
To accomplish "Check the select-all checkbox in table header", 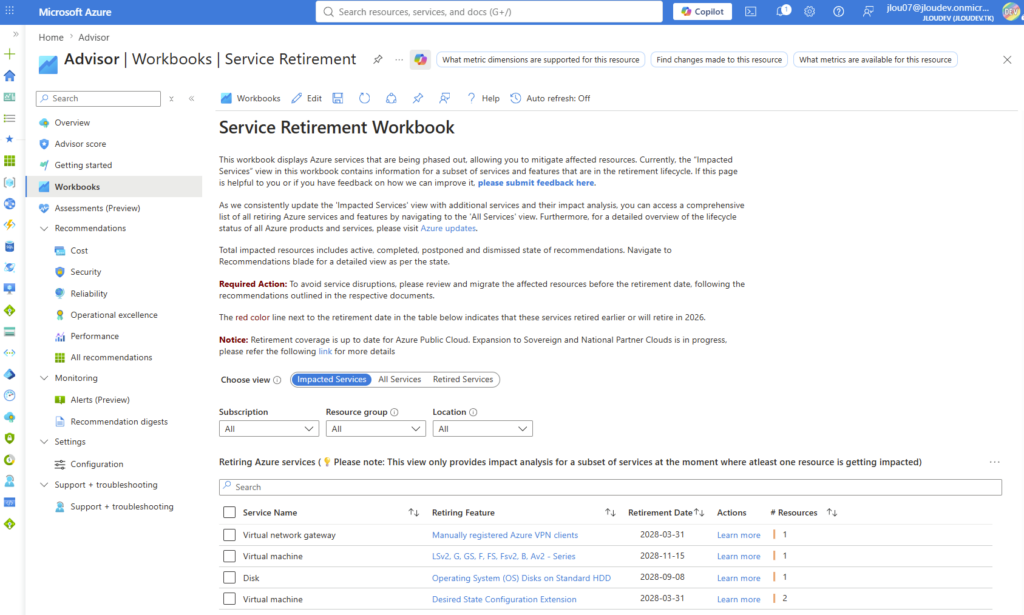I will [229, 512].
